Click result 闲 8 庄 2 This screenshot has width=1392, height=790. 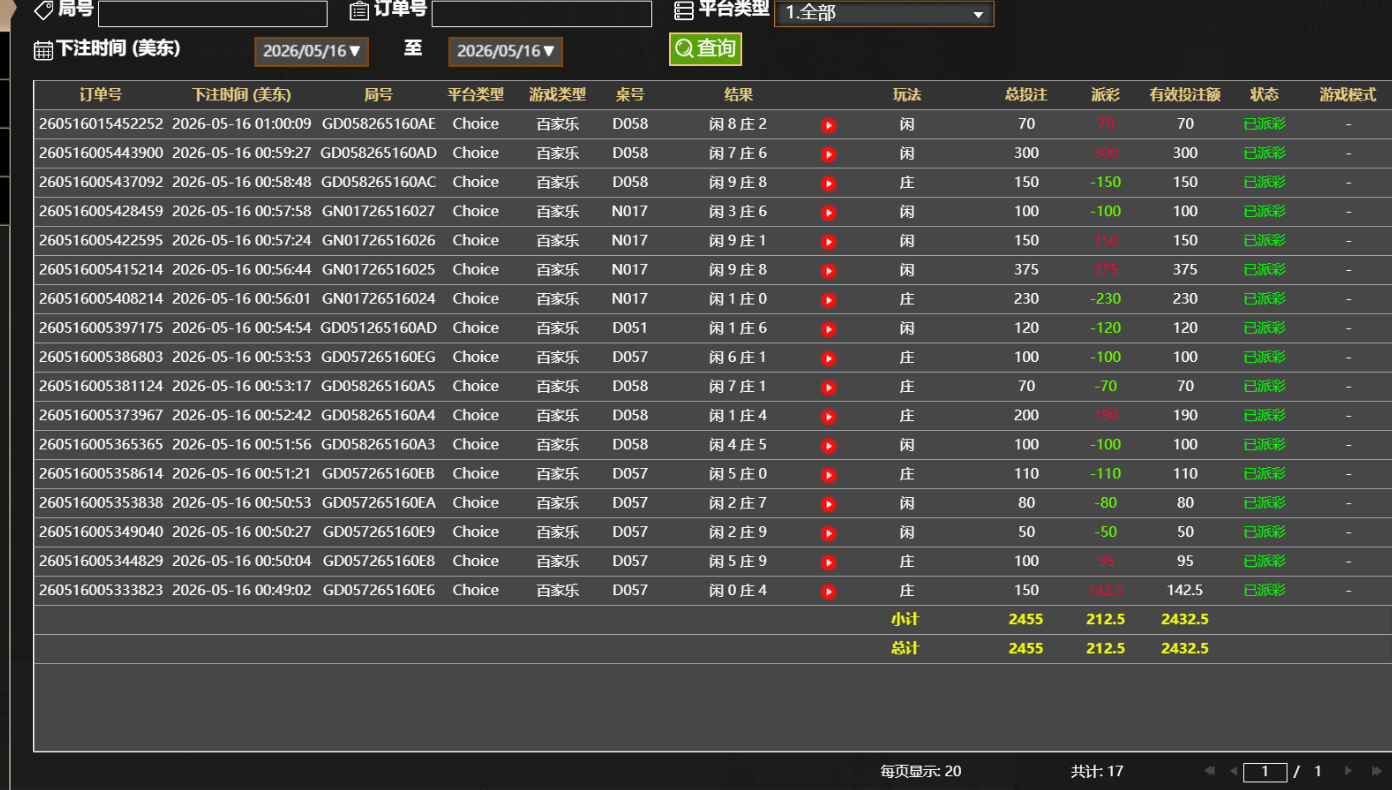tap(738, 124)
